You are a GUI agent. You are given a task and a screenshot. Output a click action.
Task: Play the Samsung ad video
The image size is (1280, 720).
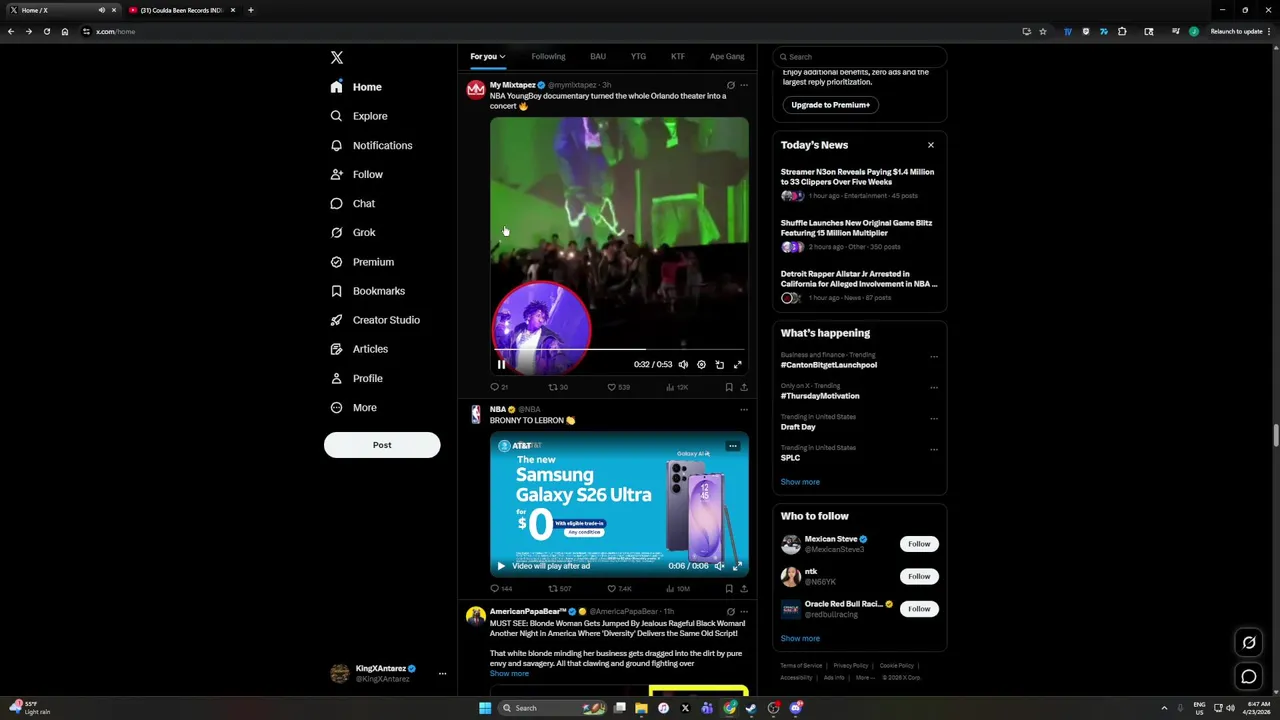501,566
